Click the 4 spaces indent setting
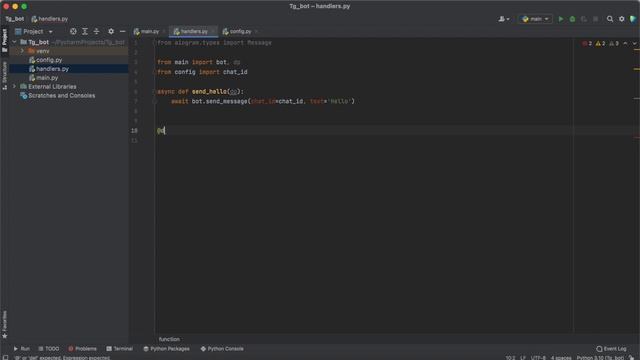This screenshot has height=360, width=640. click(561, 358)
